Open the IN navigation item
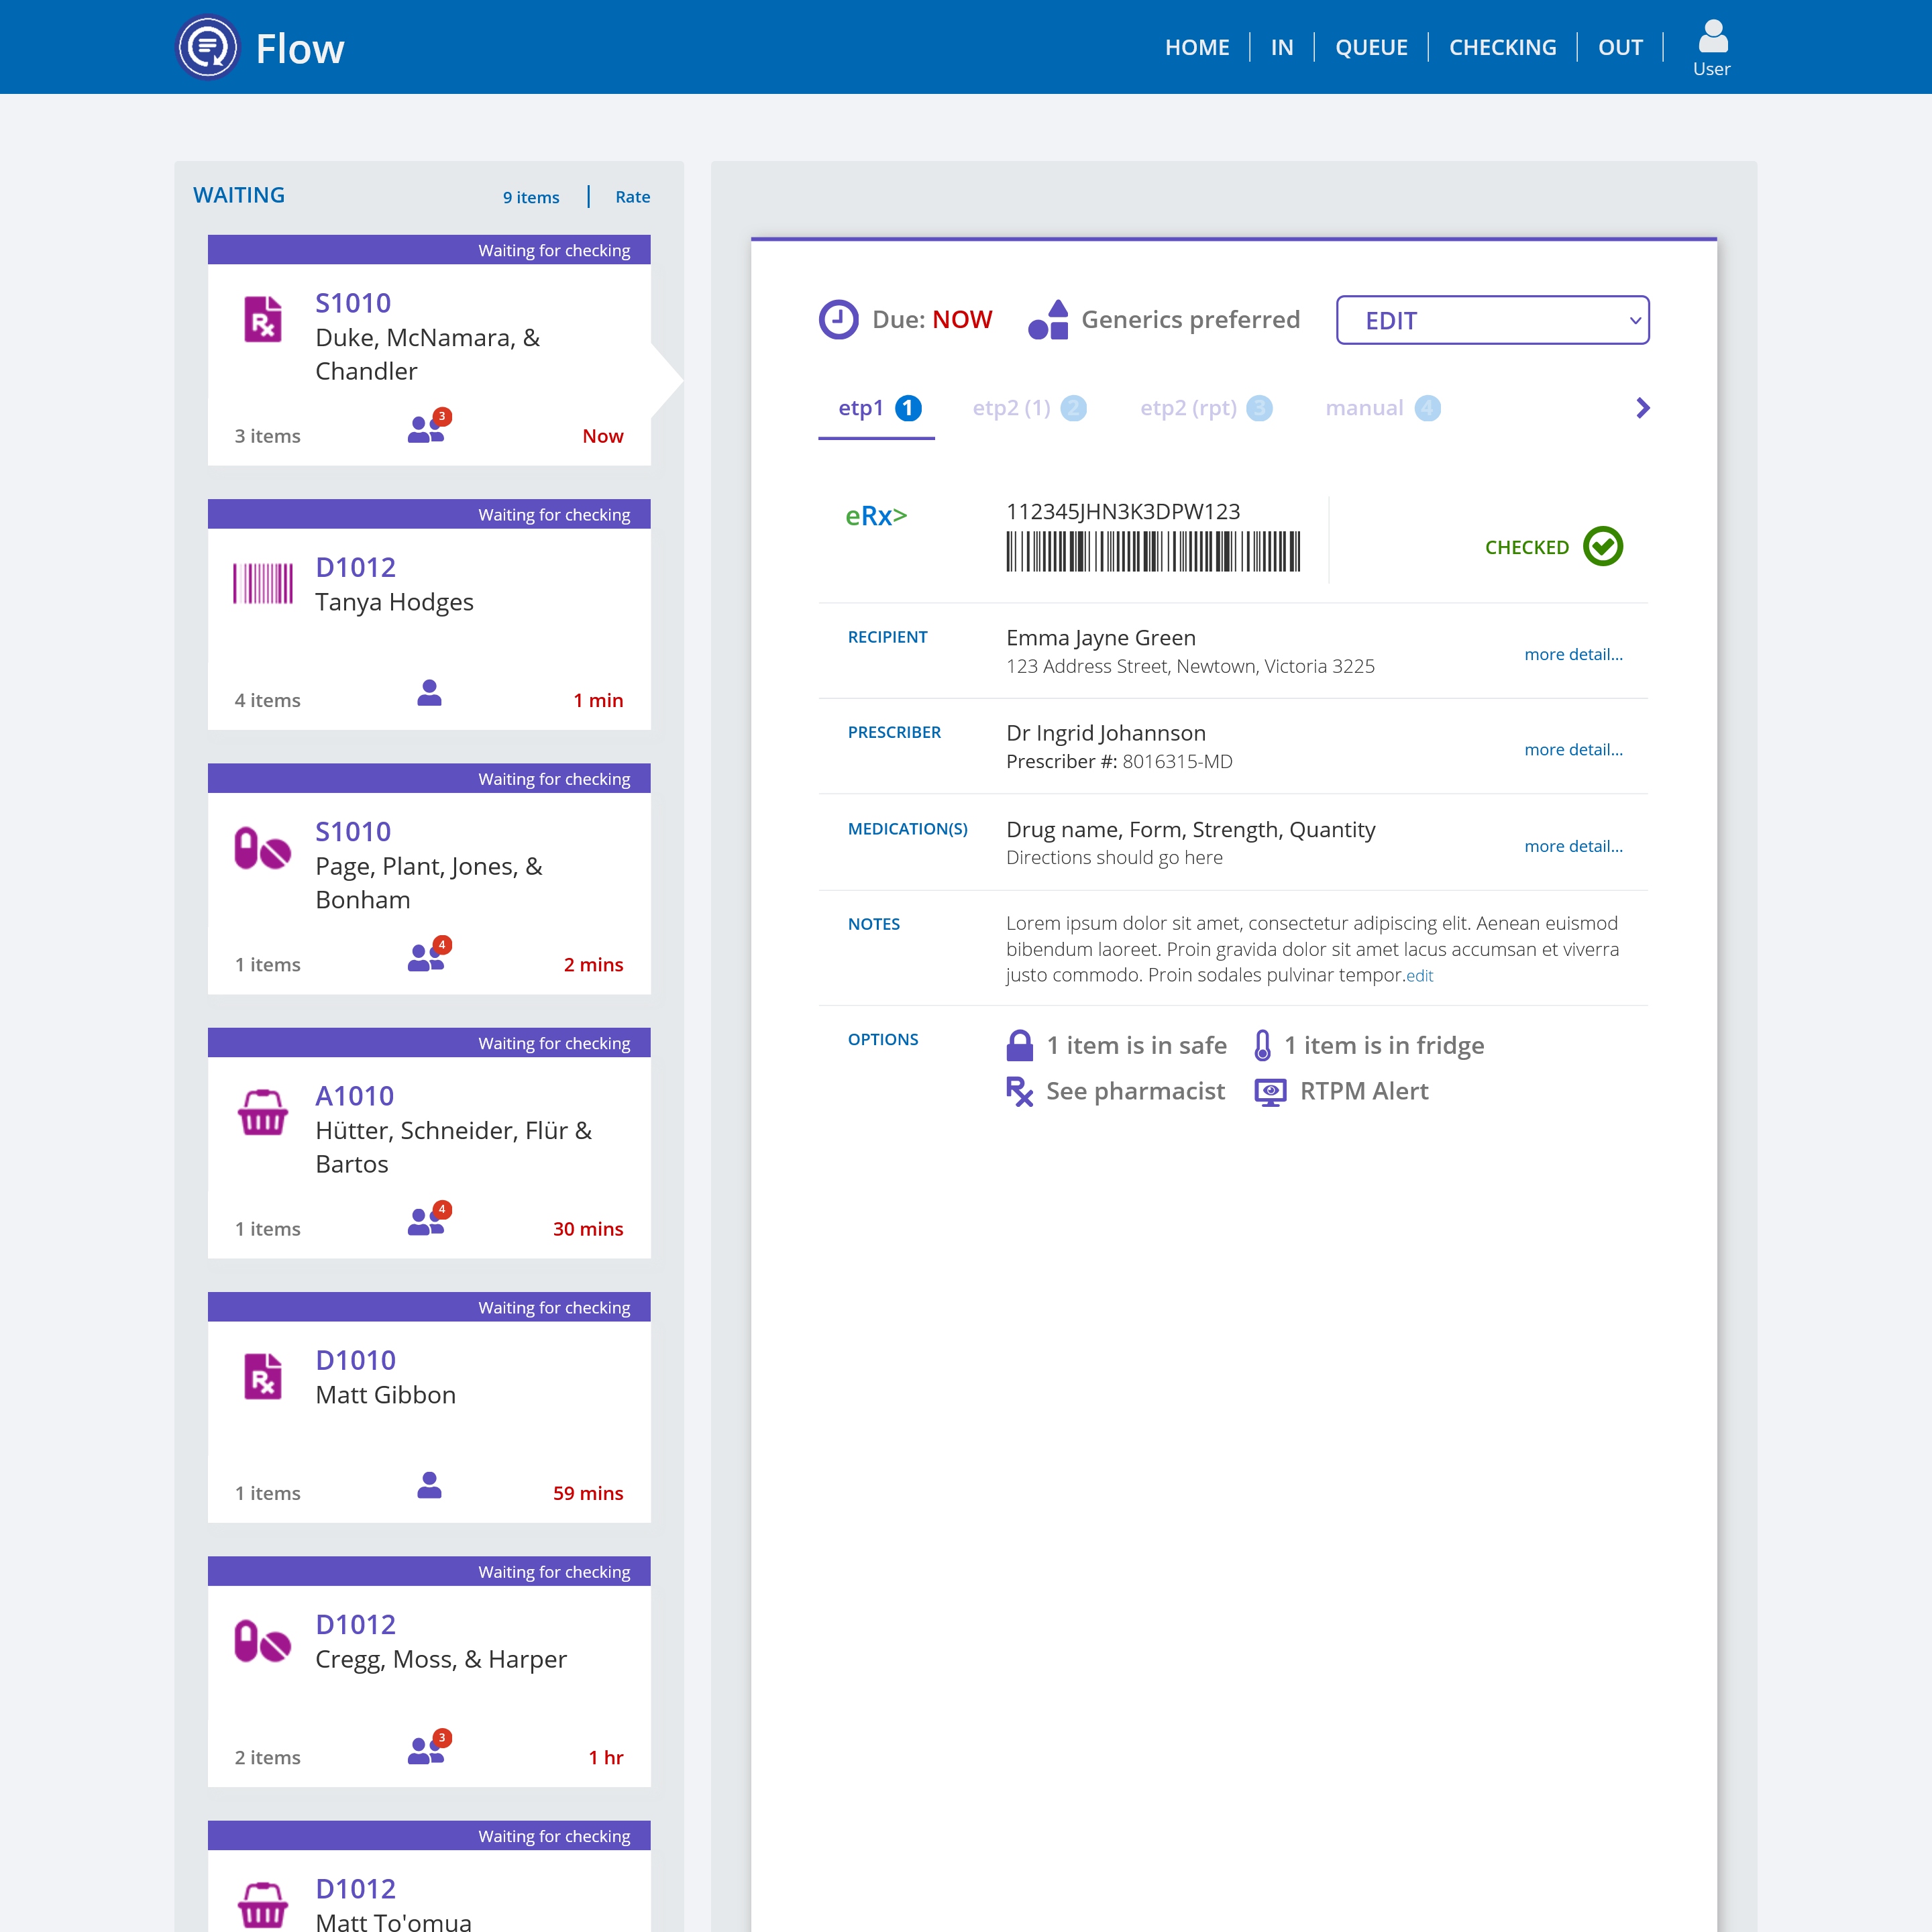 pos(1282,47)
